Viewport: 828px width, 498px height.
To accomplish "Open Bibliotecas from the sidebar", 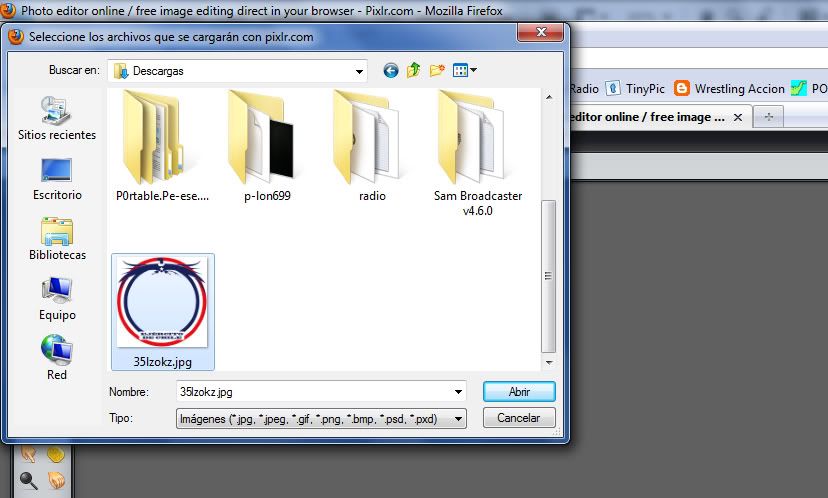I will coord(57,239).
